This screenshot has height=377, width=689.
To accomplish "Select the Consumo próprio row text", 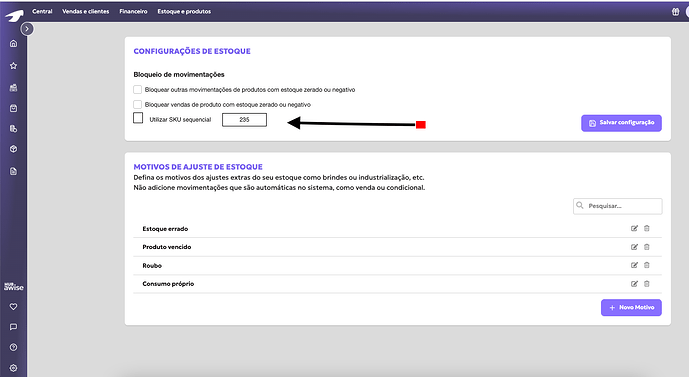I will coord(168,284).
